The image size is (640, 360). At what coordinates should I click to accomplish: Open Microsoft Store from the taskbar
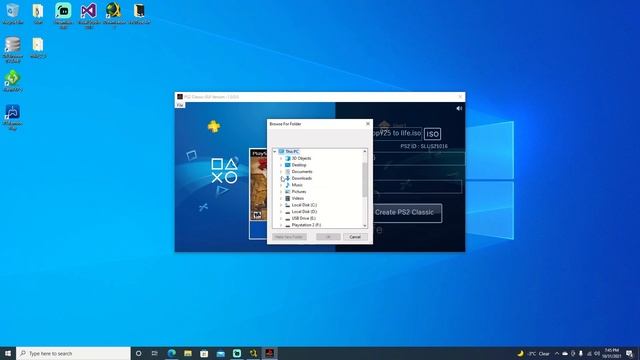point(204,353)
